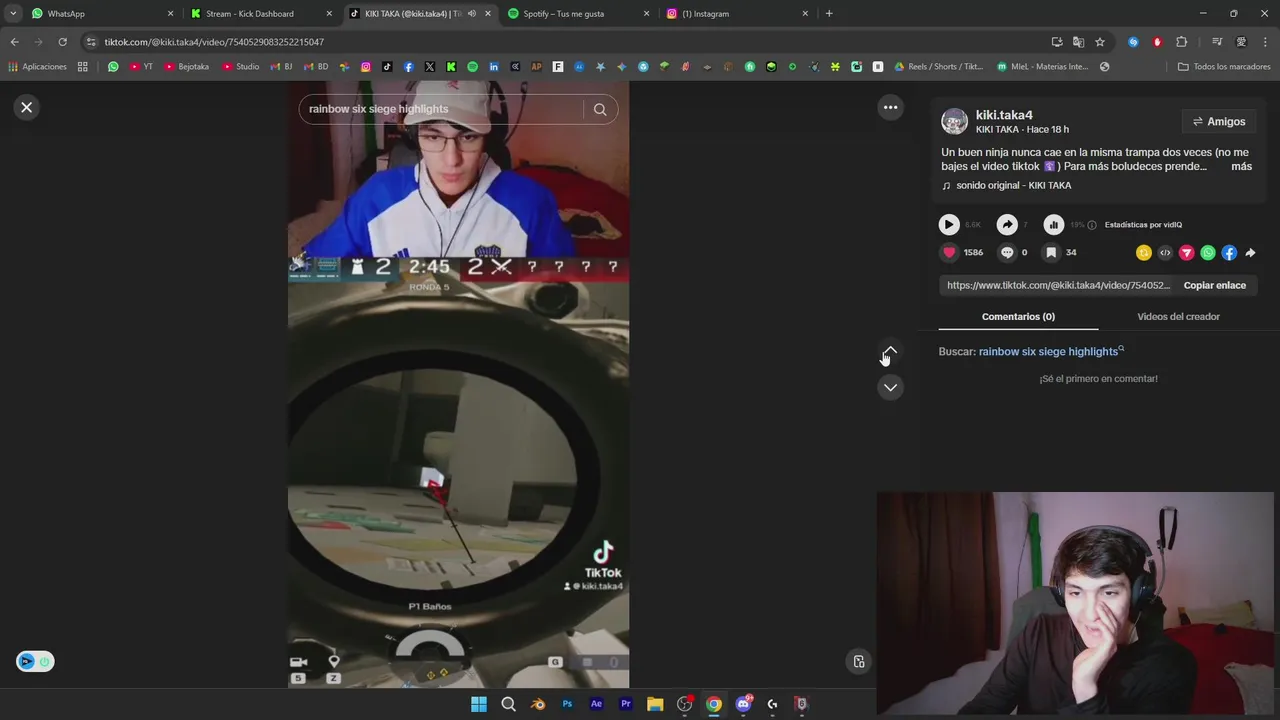Go to next video with down chevron
The width and height of the screenshot is (1280, 720).
(x=890, y=387)
